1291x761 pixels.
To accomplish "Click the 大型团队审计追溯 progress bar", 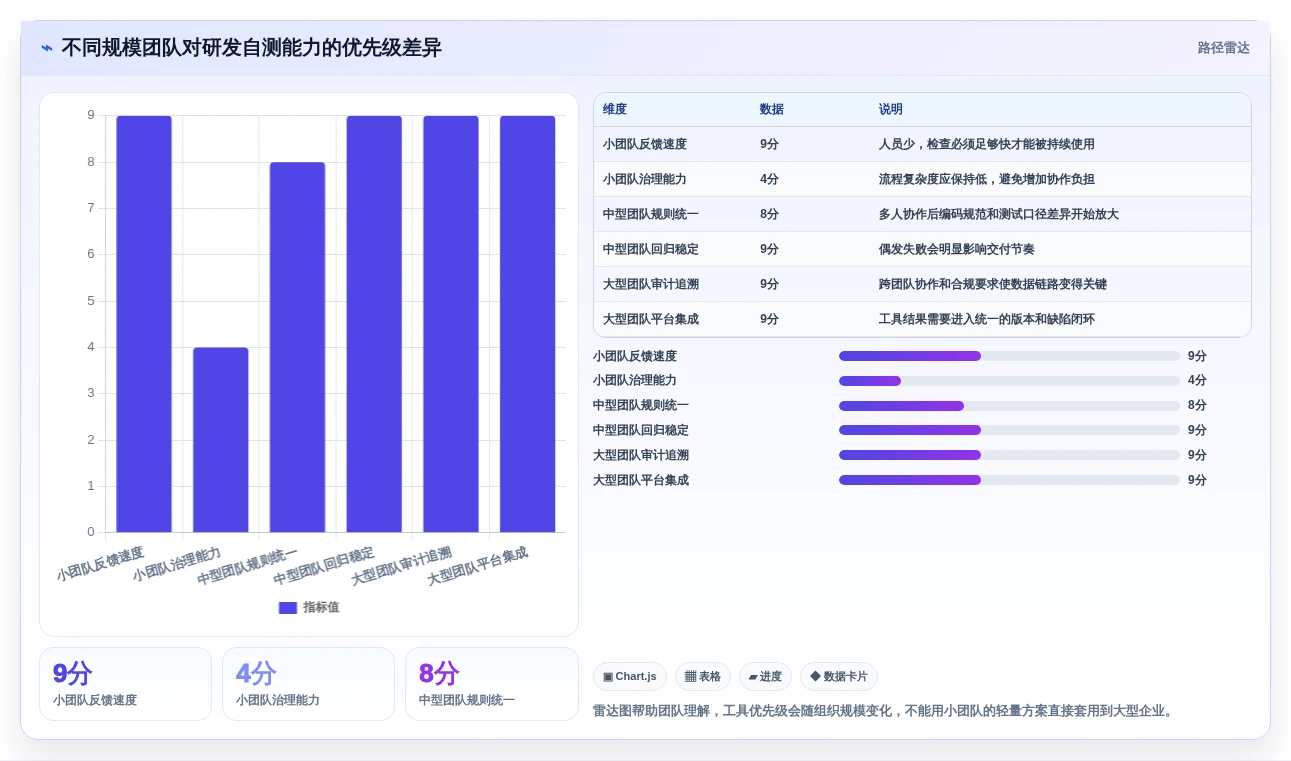I will pyautogui.click(x=1009, y=455).
